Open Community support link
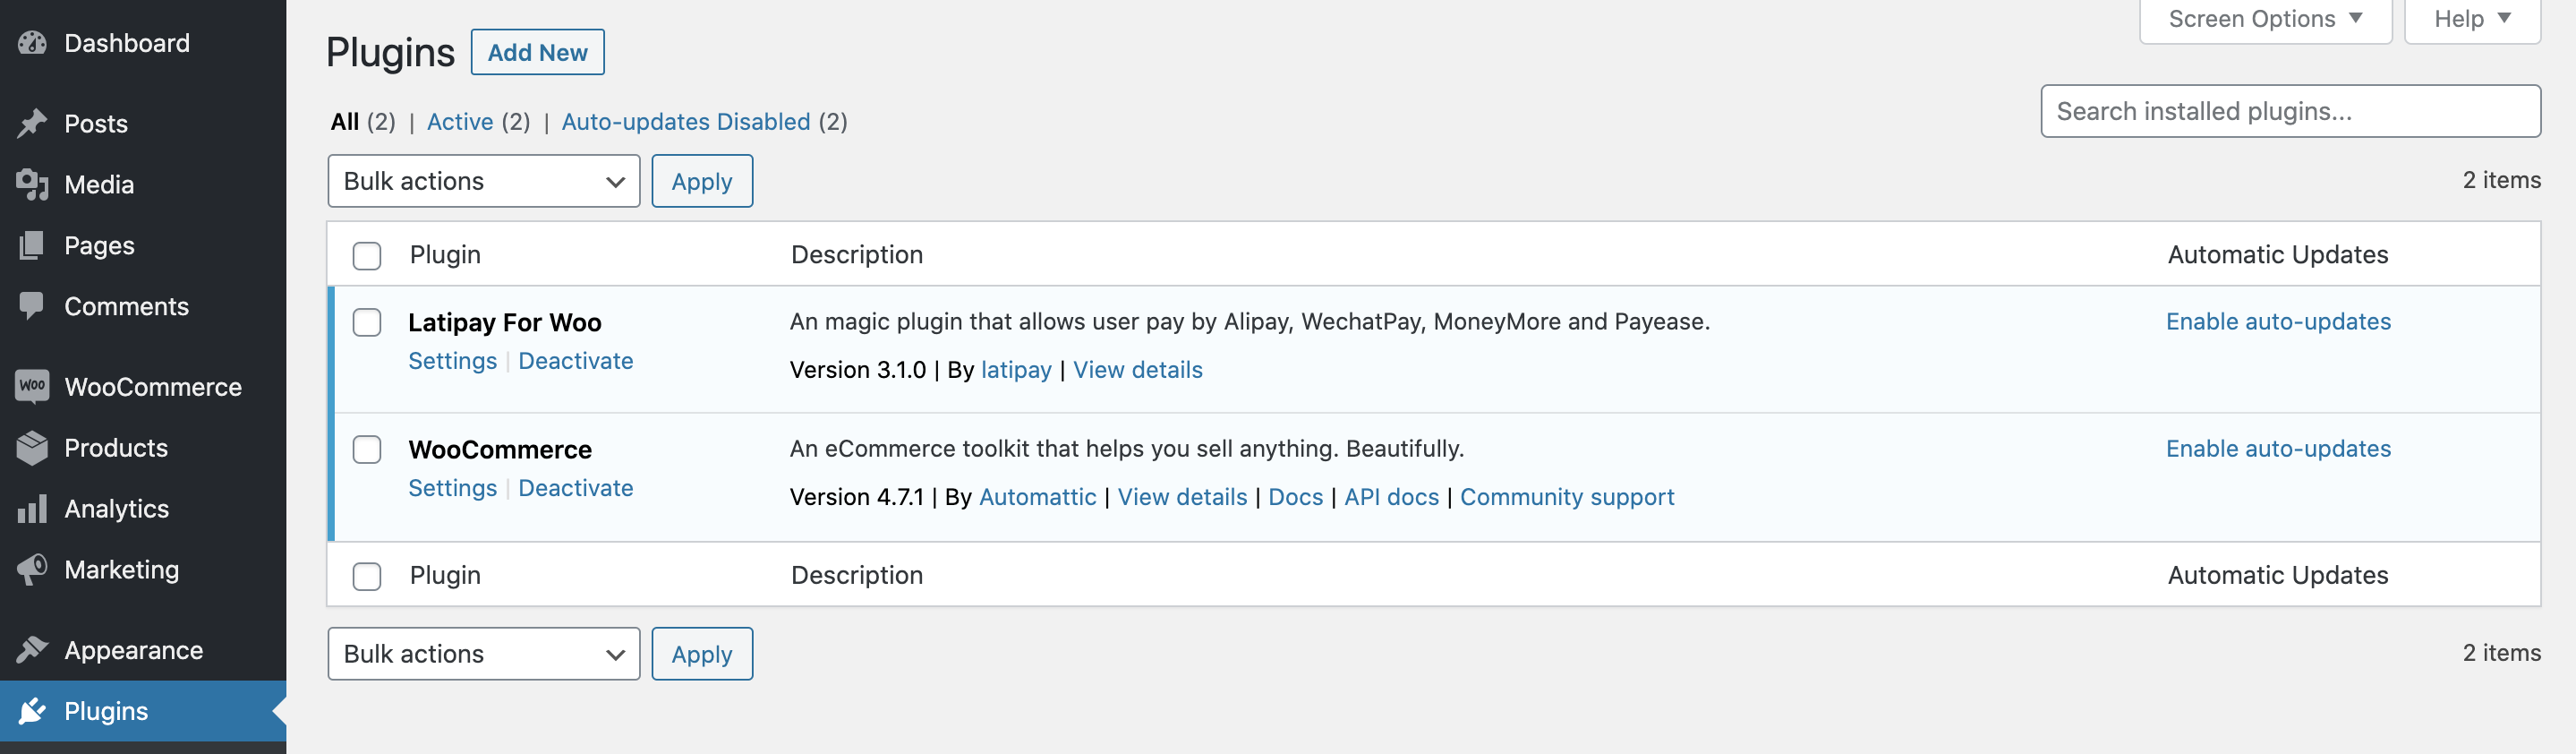Image resolution: width=2576 pixels, height=754 pixels. [x=1567, y=497]
